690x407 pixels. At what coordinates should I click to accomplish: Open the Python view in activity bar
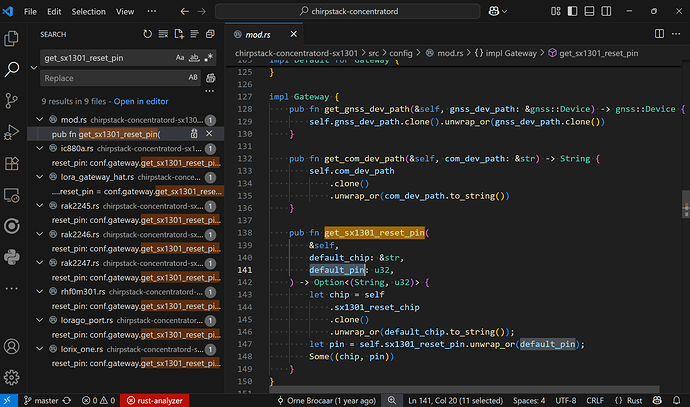click(x=11, y=257)
